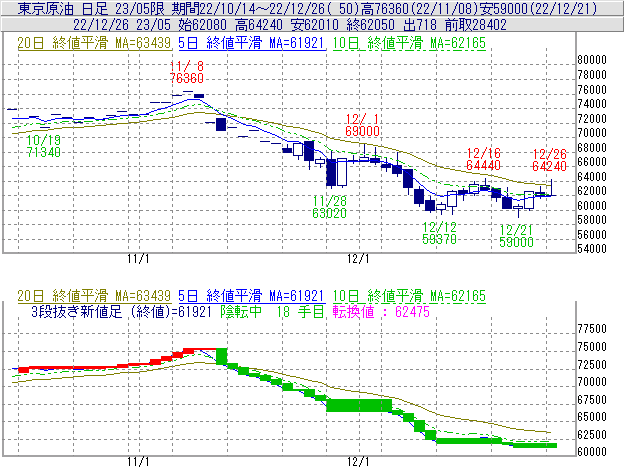The image size is (624, 475).
Task: Click the 80000 price axis label
Action: [592, 60]
